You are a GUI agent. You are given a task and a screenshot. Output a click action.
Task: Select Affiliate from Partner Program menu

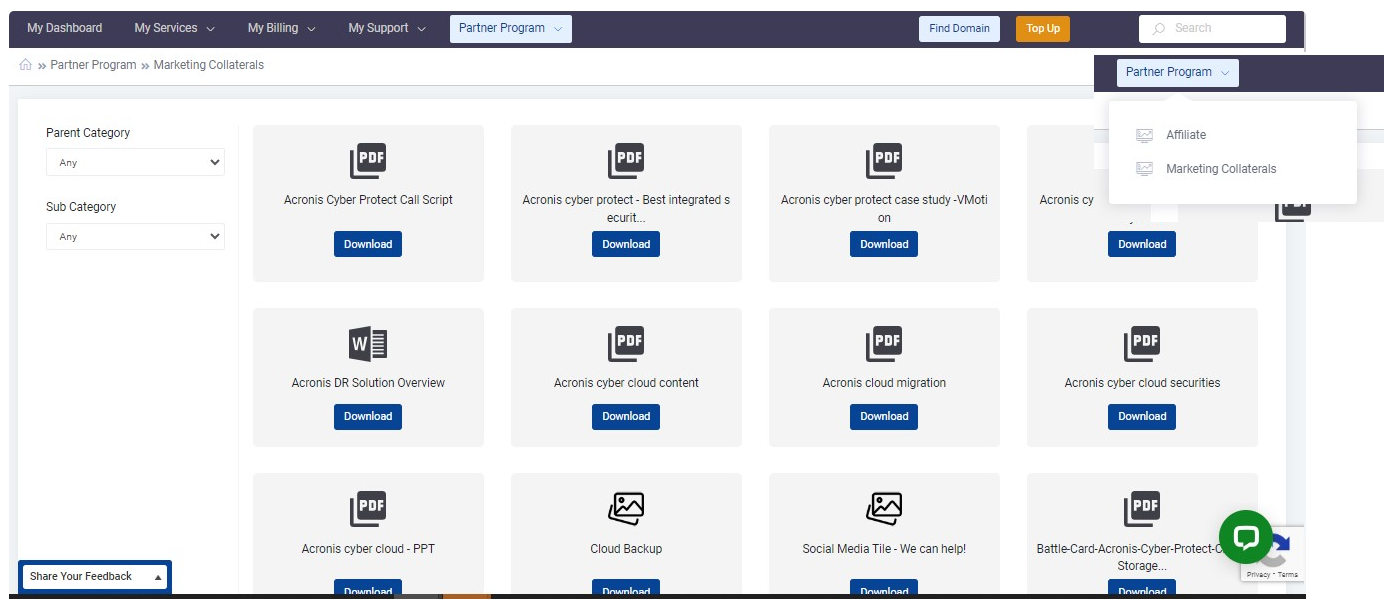[1186, 135]
